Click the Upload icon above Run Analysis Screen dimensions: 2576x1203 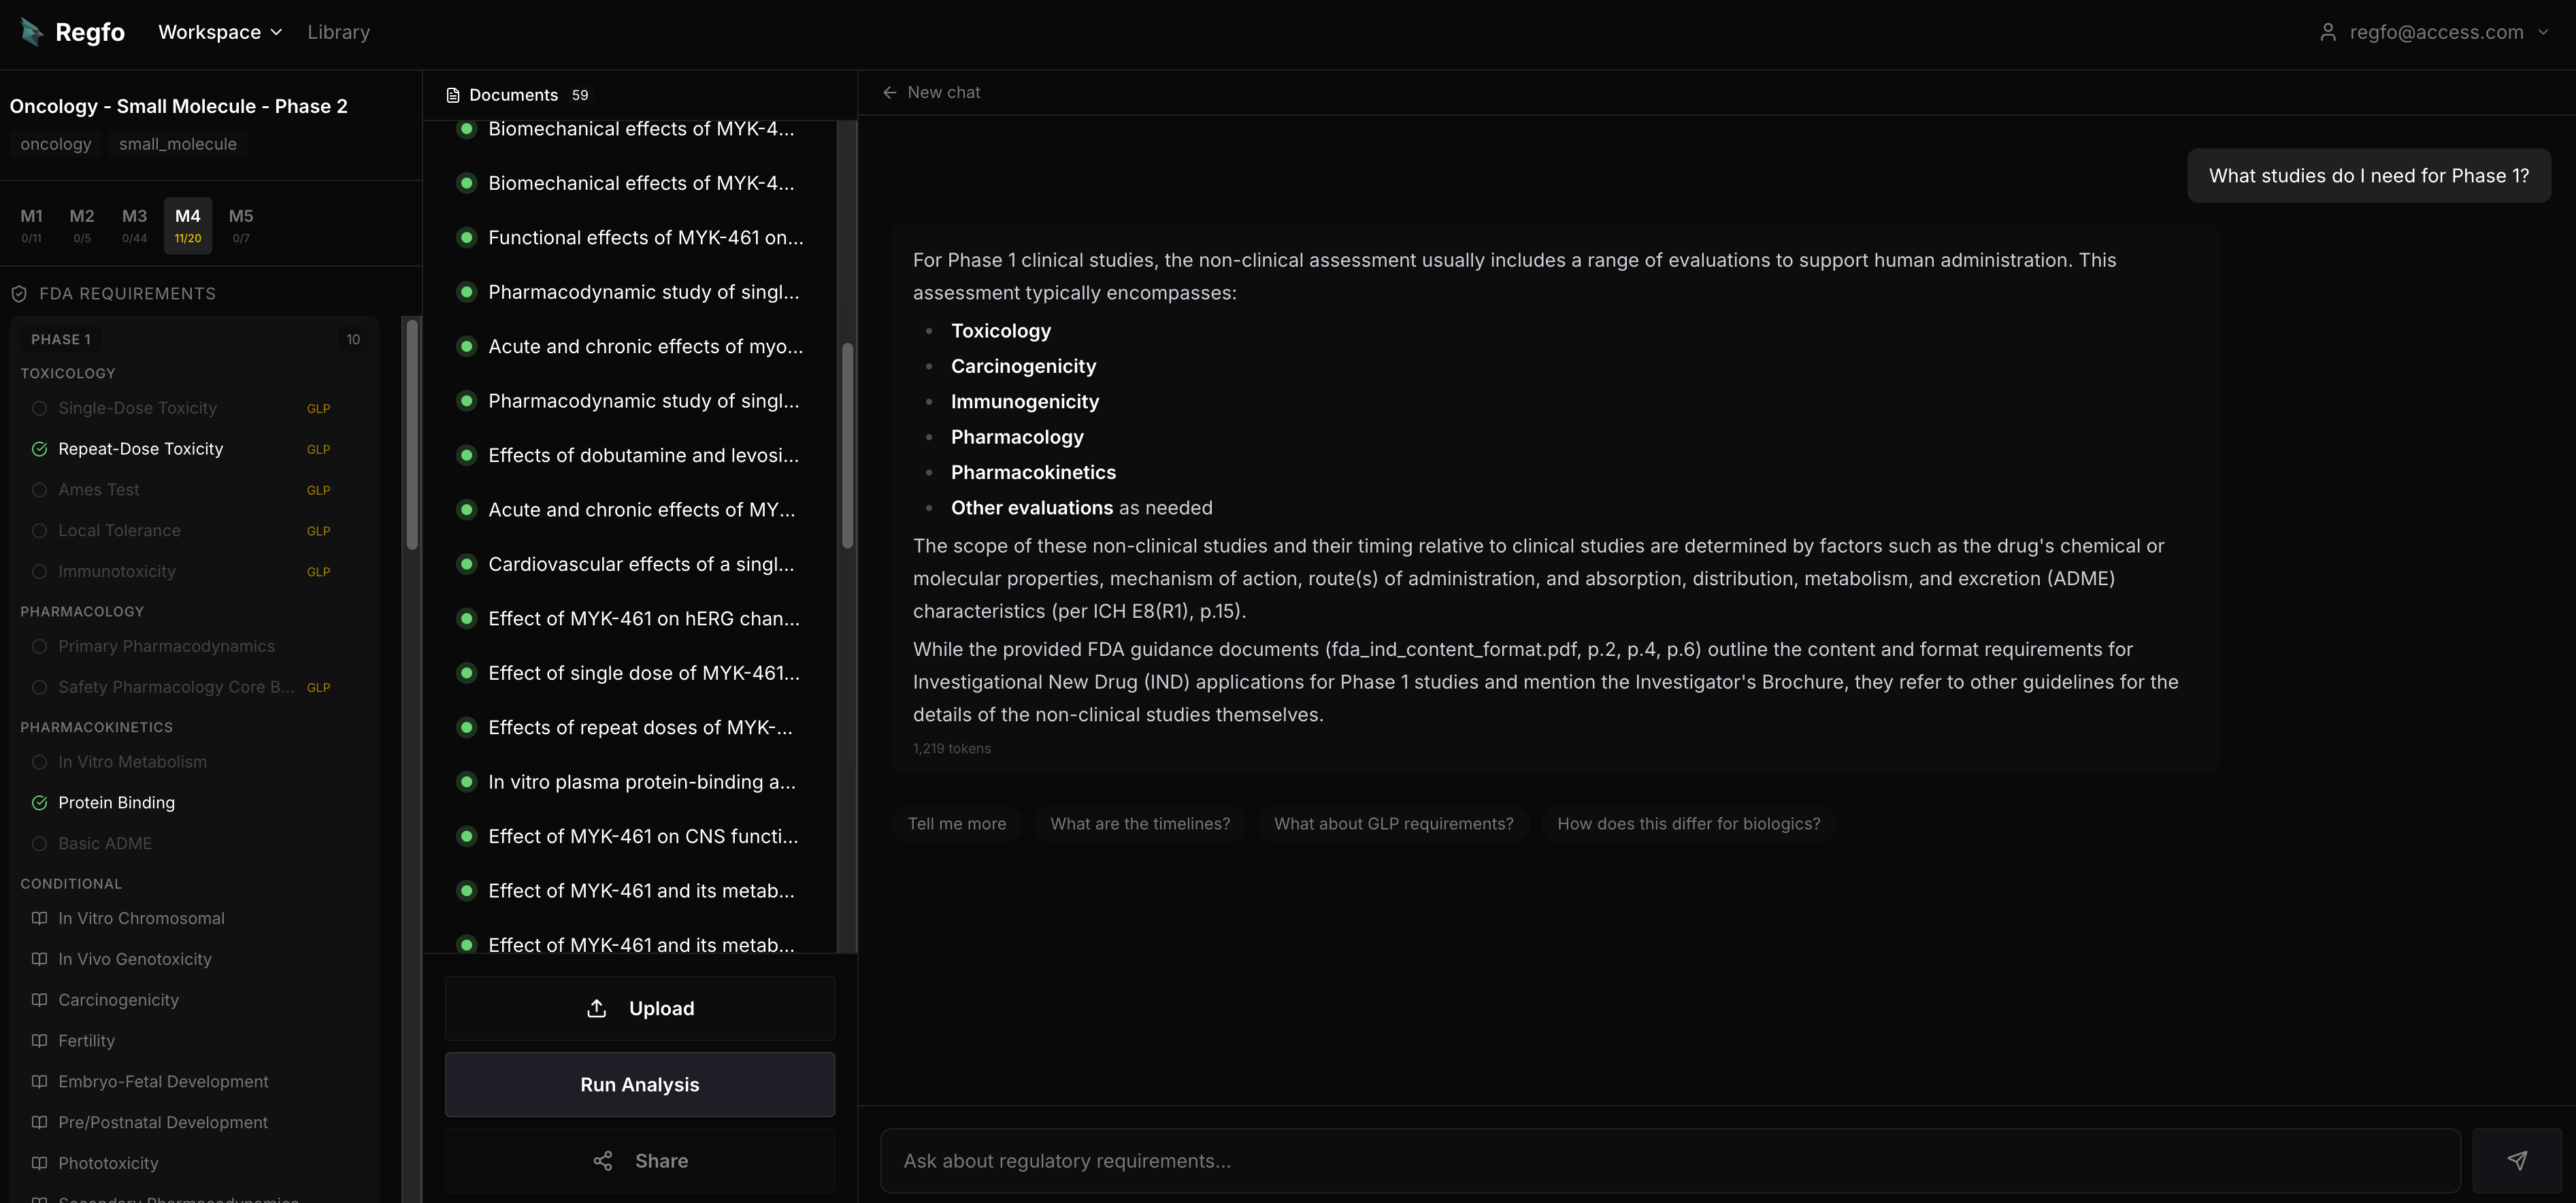(x=596, y=1008)
